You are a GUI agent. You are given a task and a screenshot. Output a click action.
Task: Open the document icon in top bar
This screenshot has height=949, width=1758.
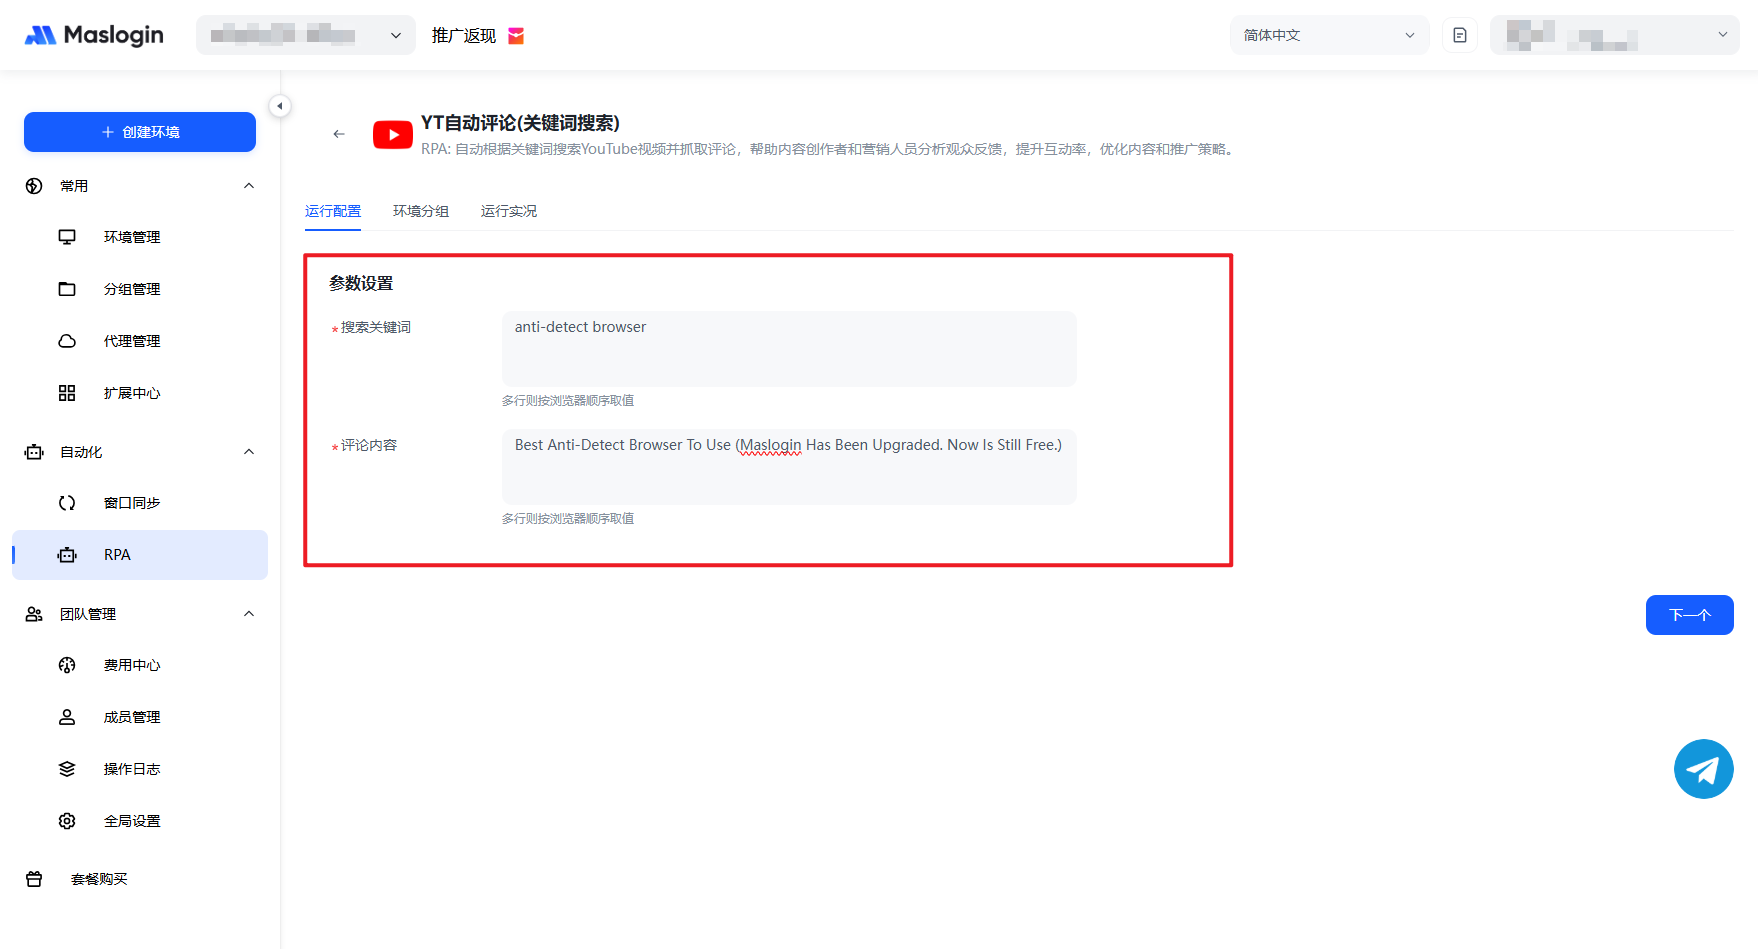pyautogui.click(x=1459, y=35)
